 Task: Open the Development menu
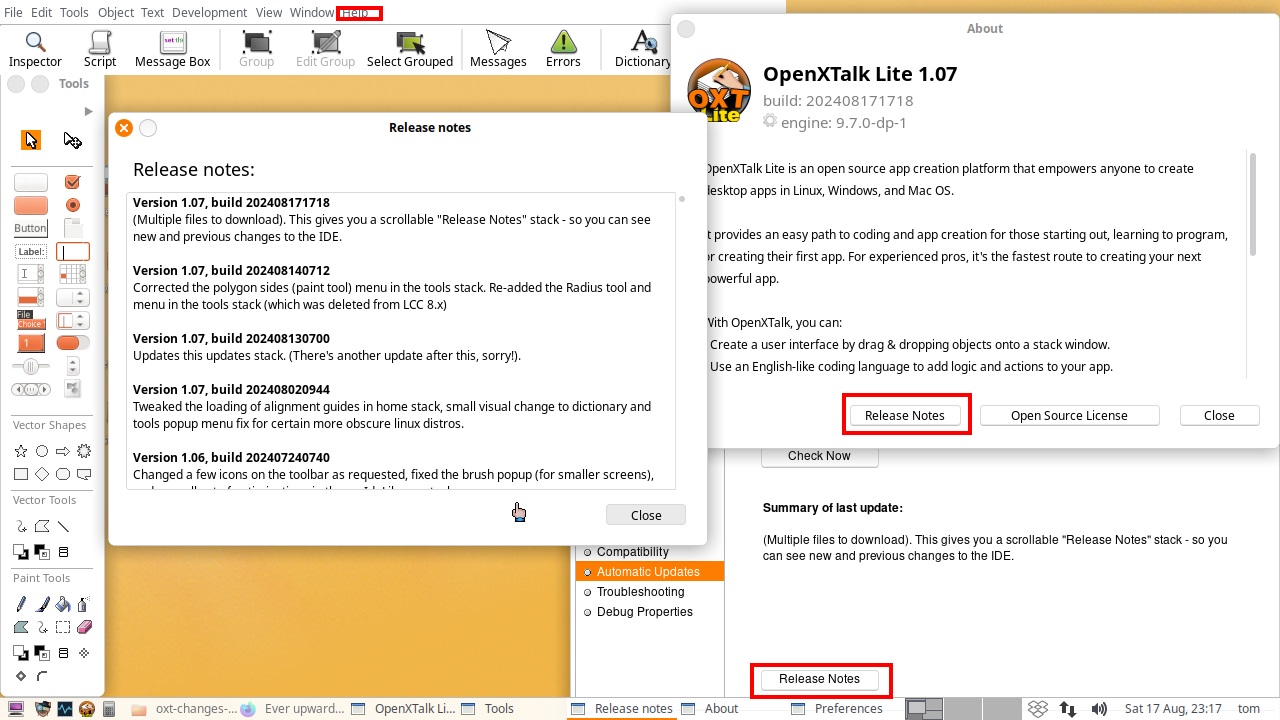209,12
